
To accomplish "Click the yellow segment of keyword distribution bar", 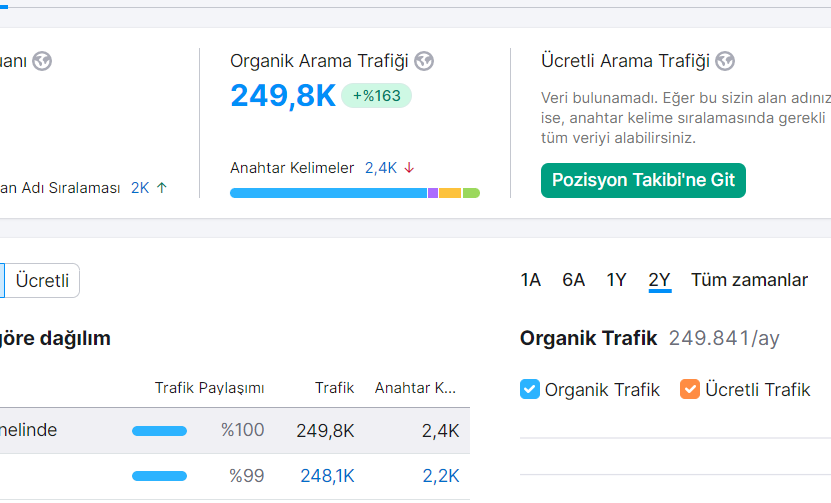I will 450,193.
